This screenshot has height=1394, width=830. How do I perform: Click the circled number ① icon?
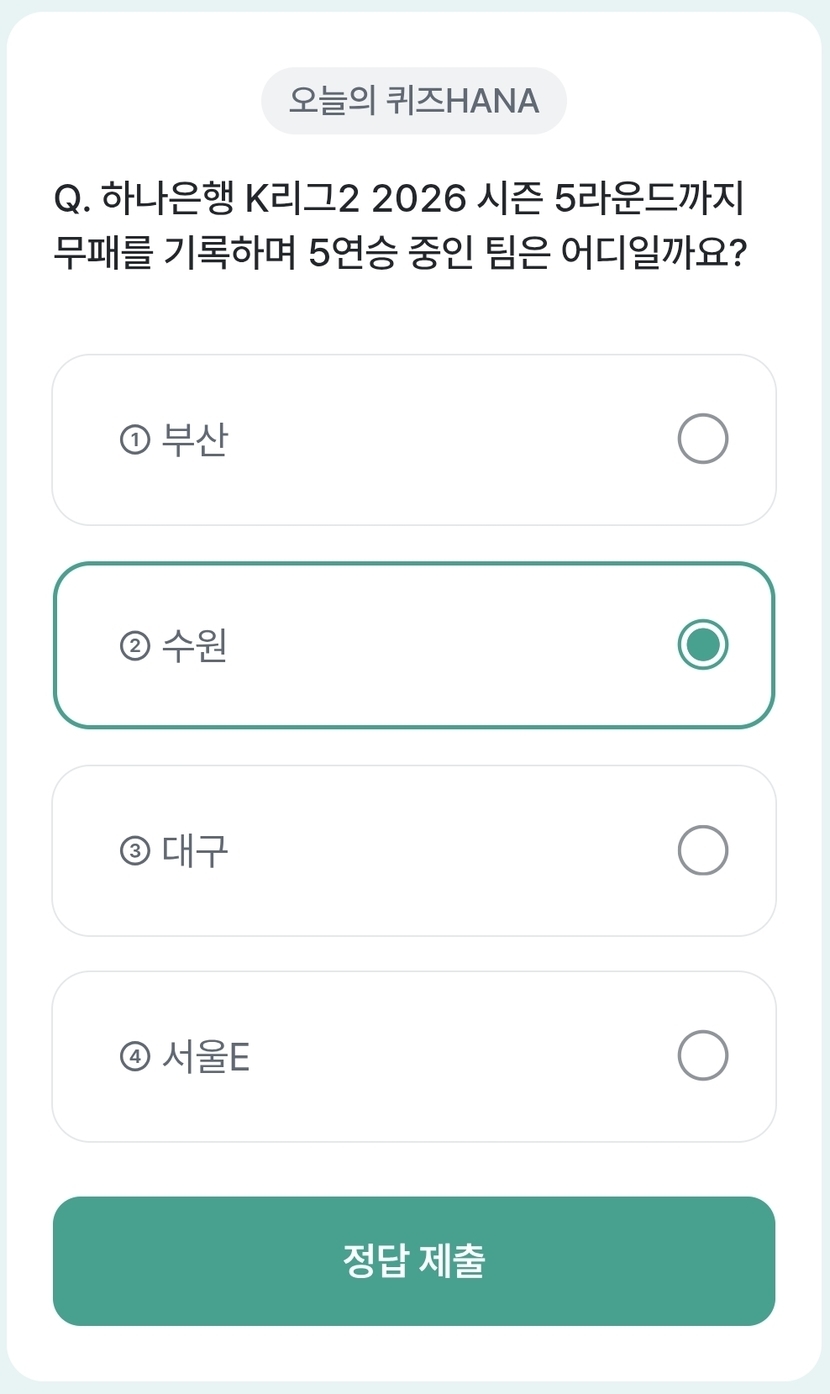134,440
